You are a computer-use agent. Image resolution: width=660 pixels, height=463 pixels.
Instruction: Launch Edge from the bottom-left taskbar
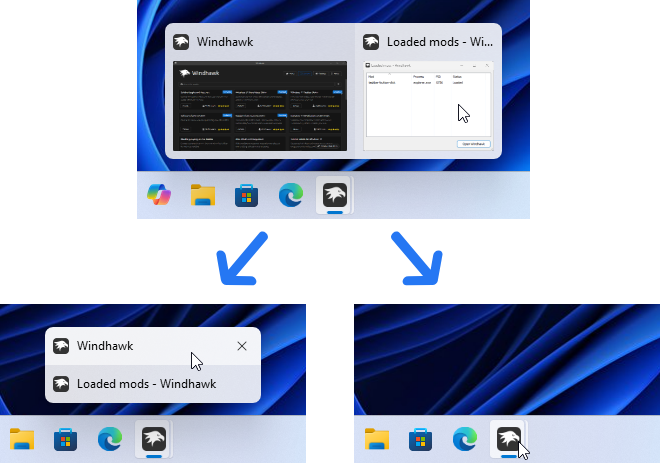(110, 439)
